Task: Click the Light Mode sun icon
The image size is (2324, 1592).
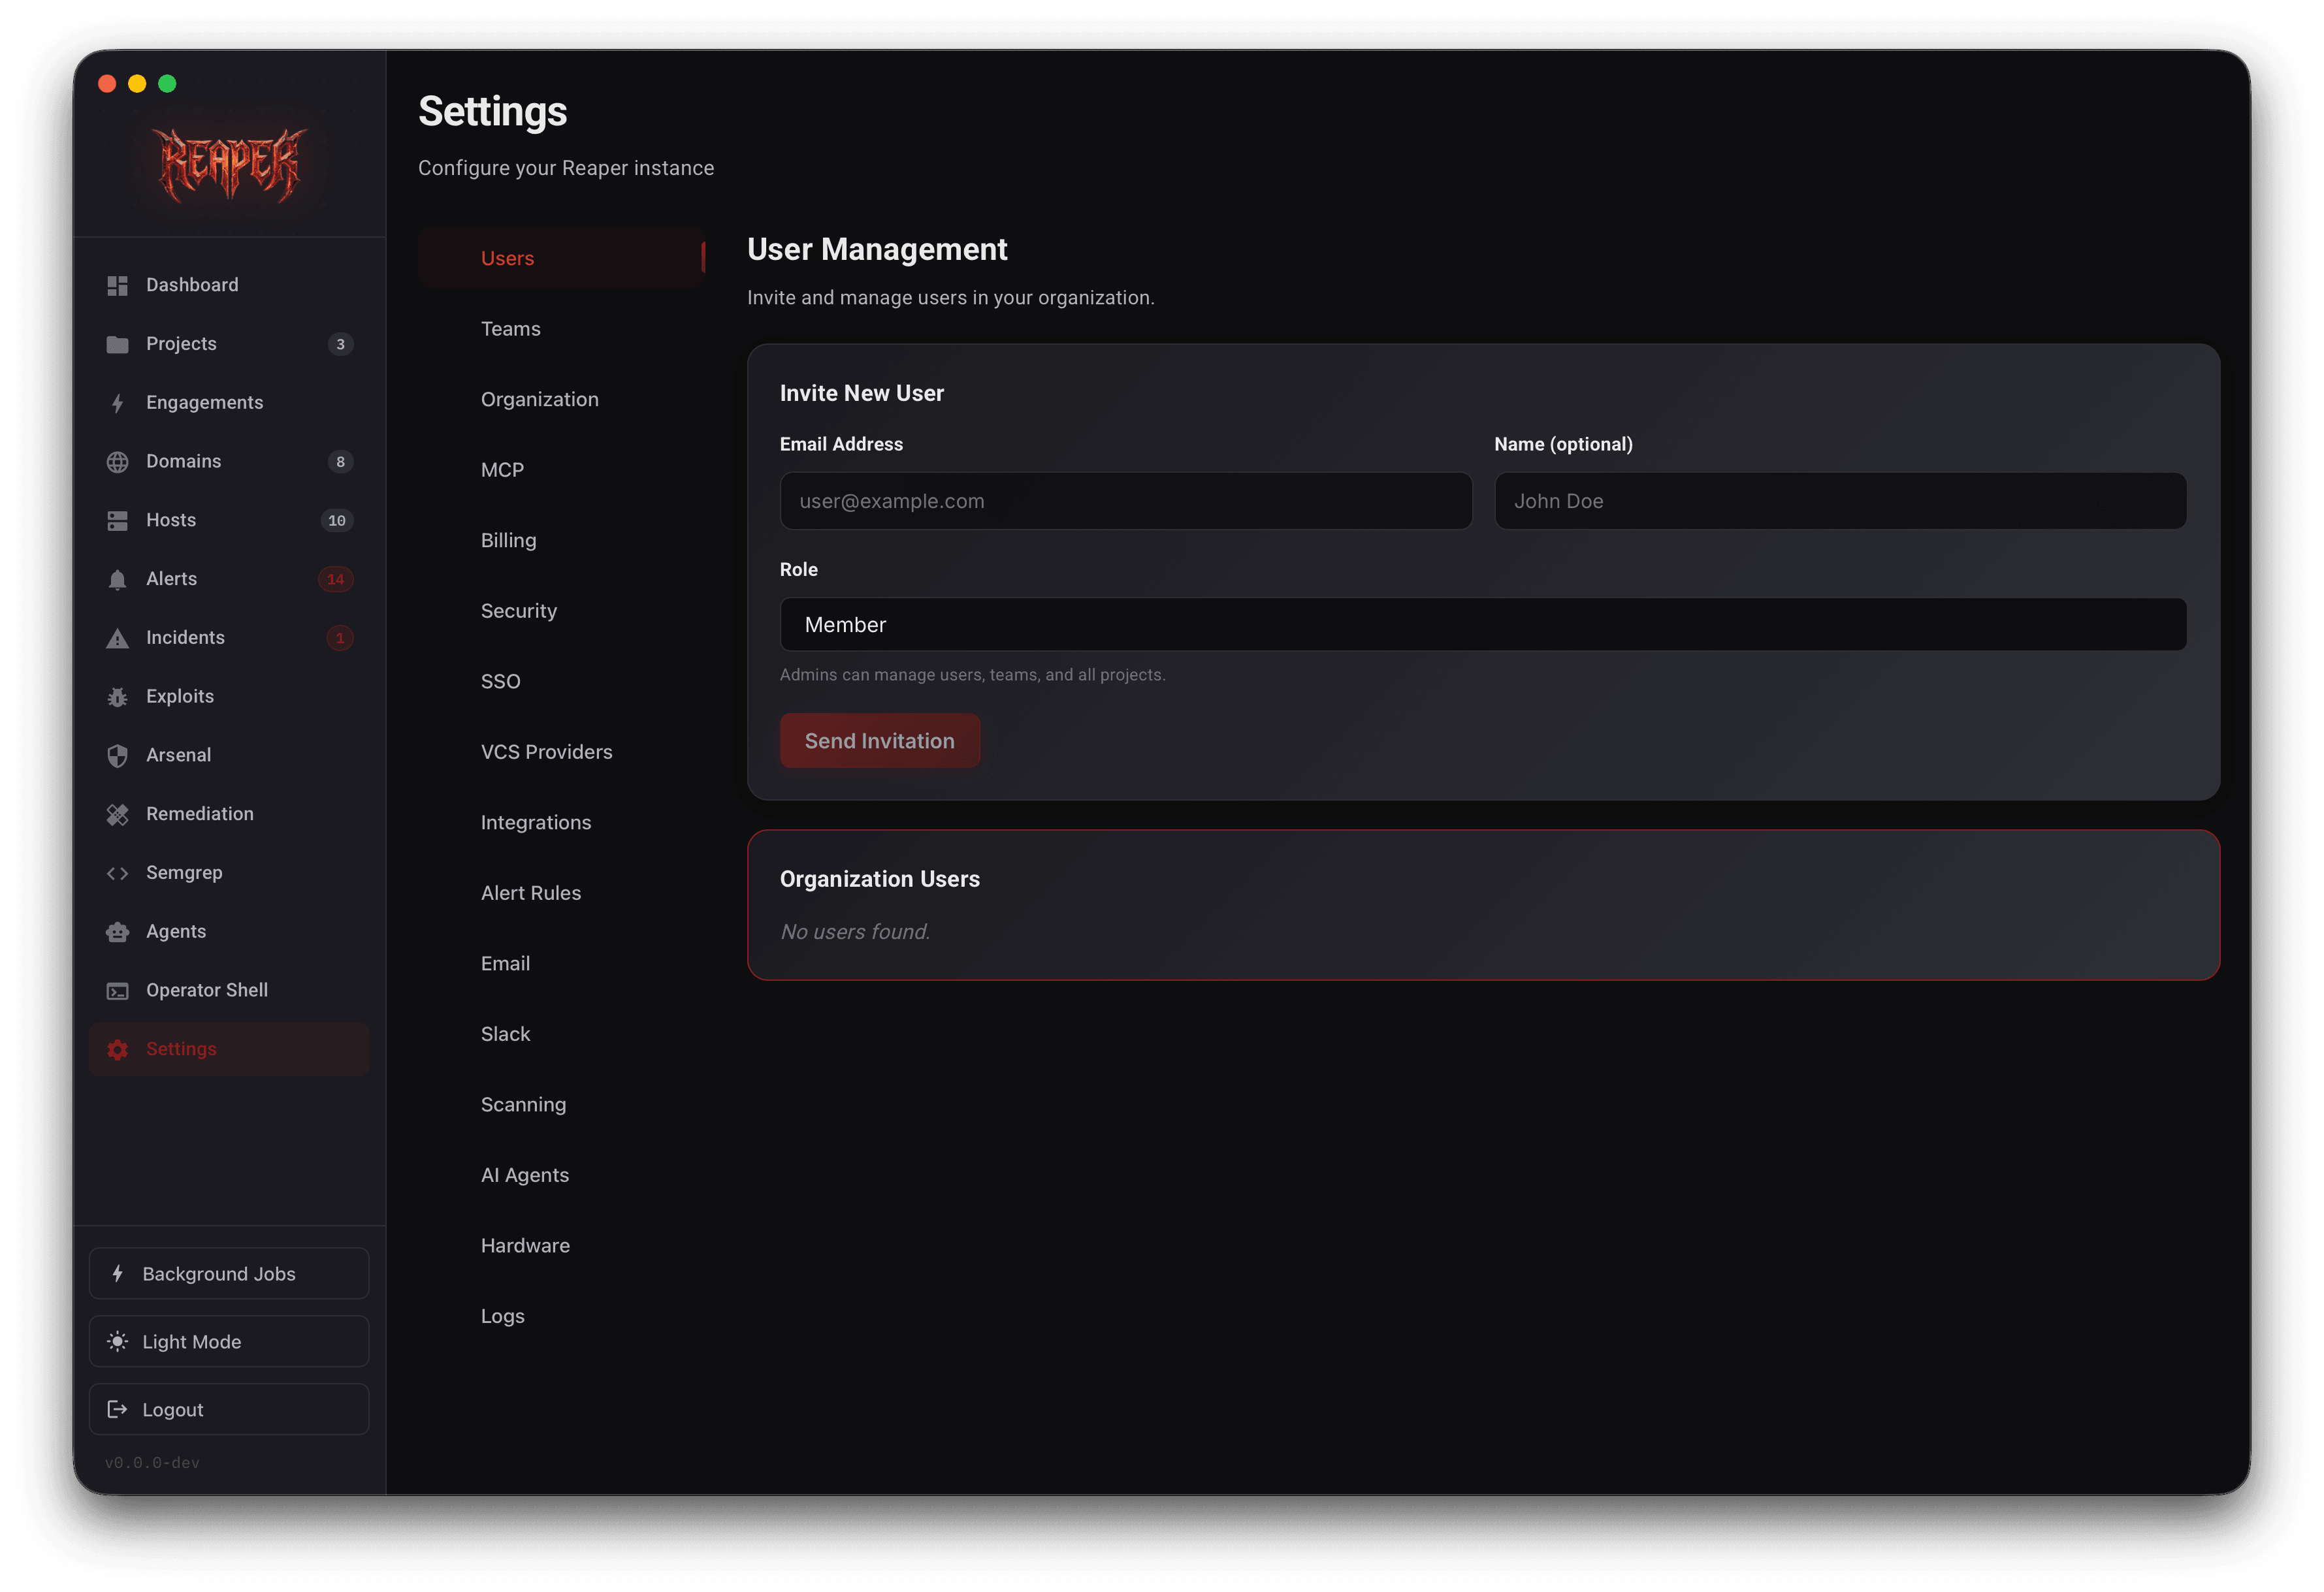Action: (x=117, y=1341)
